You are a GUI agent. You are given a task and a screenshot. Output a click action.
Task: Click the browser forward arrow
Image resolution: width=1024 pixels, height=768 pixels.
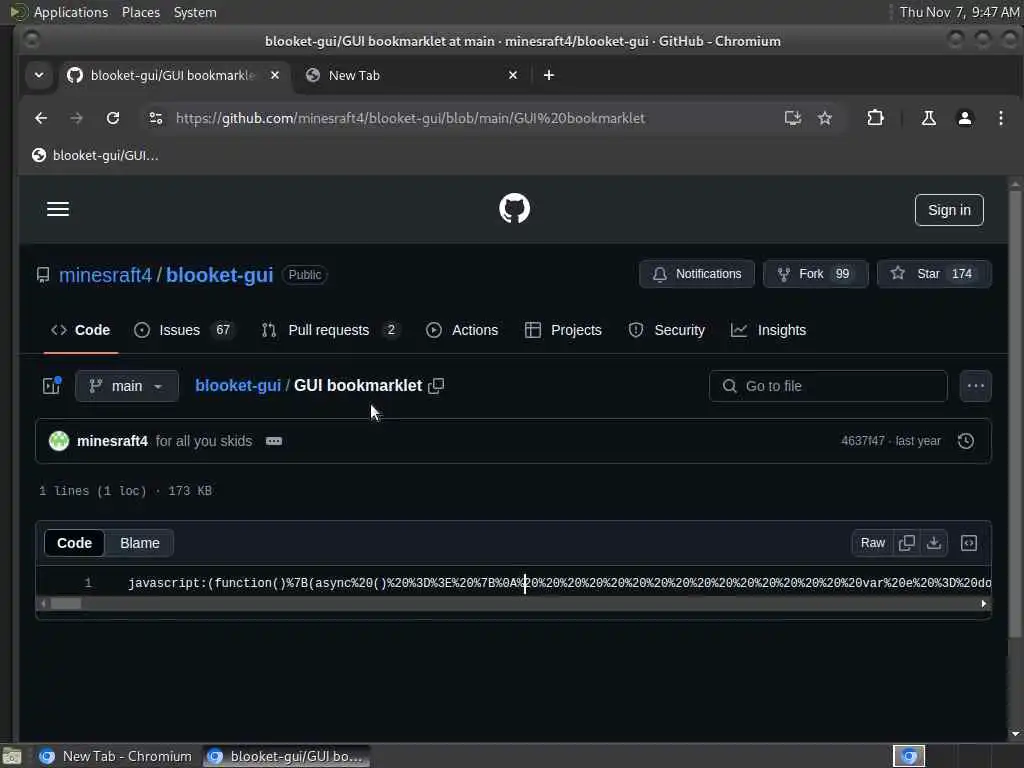pos(76,118)
